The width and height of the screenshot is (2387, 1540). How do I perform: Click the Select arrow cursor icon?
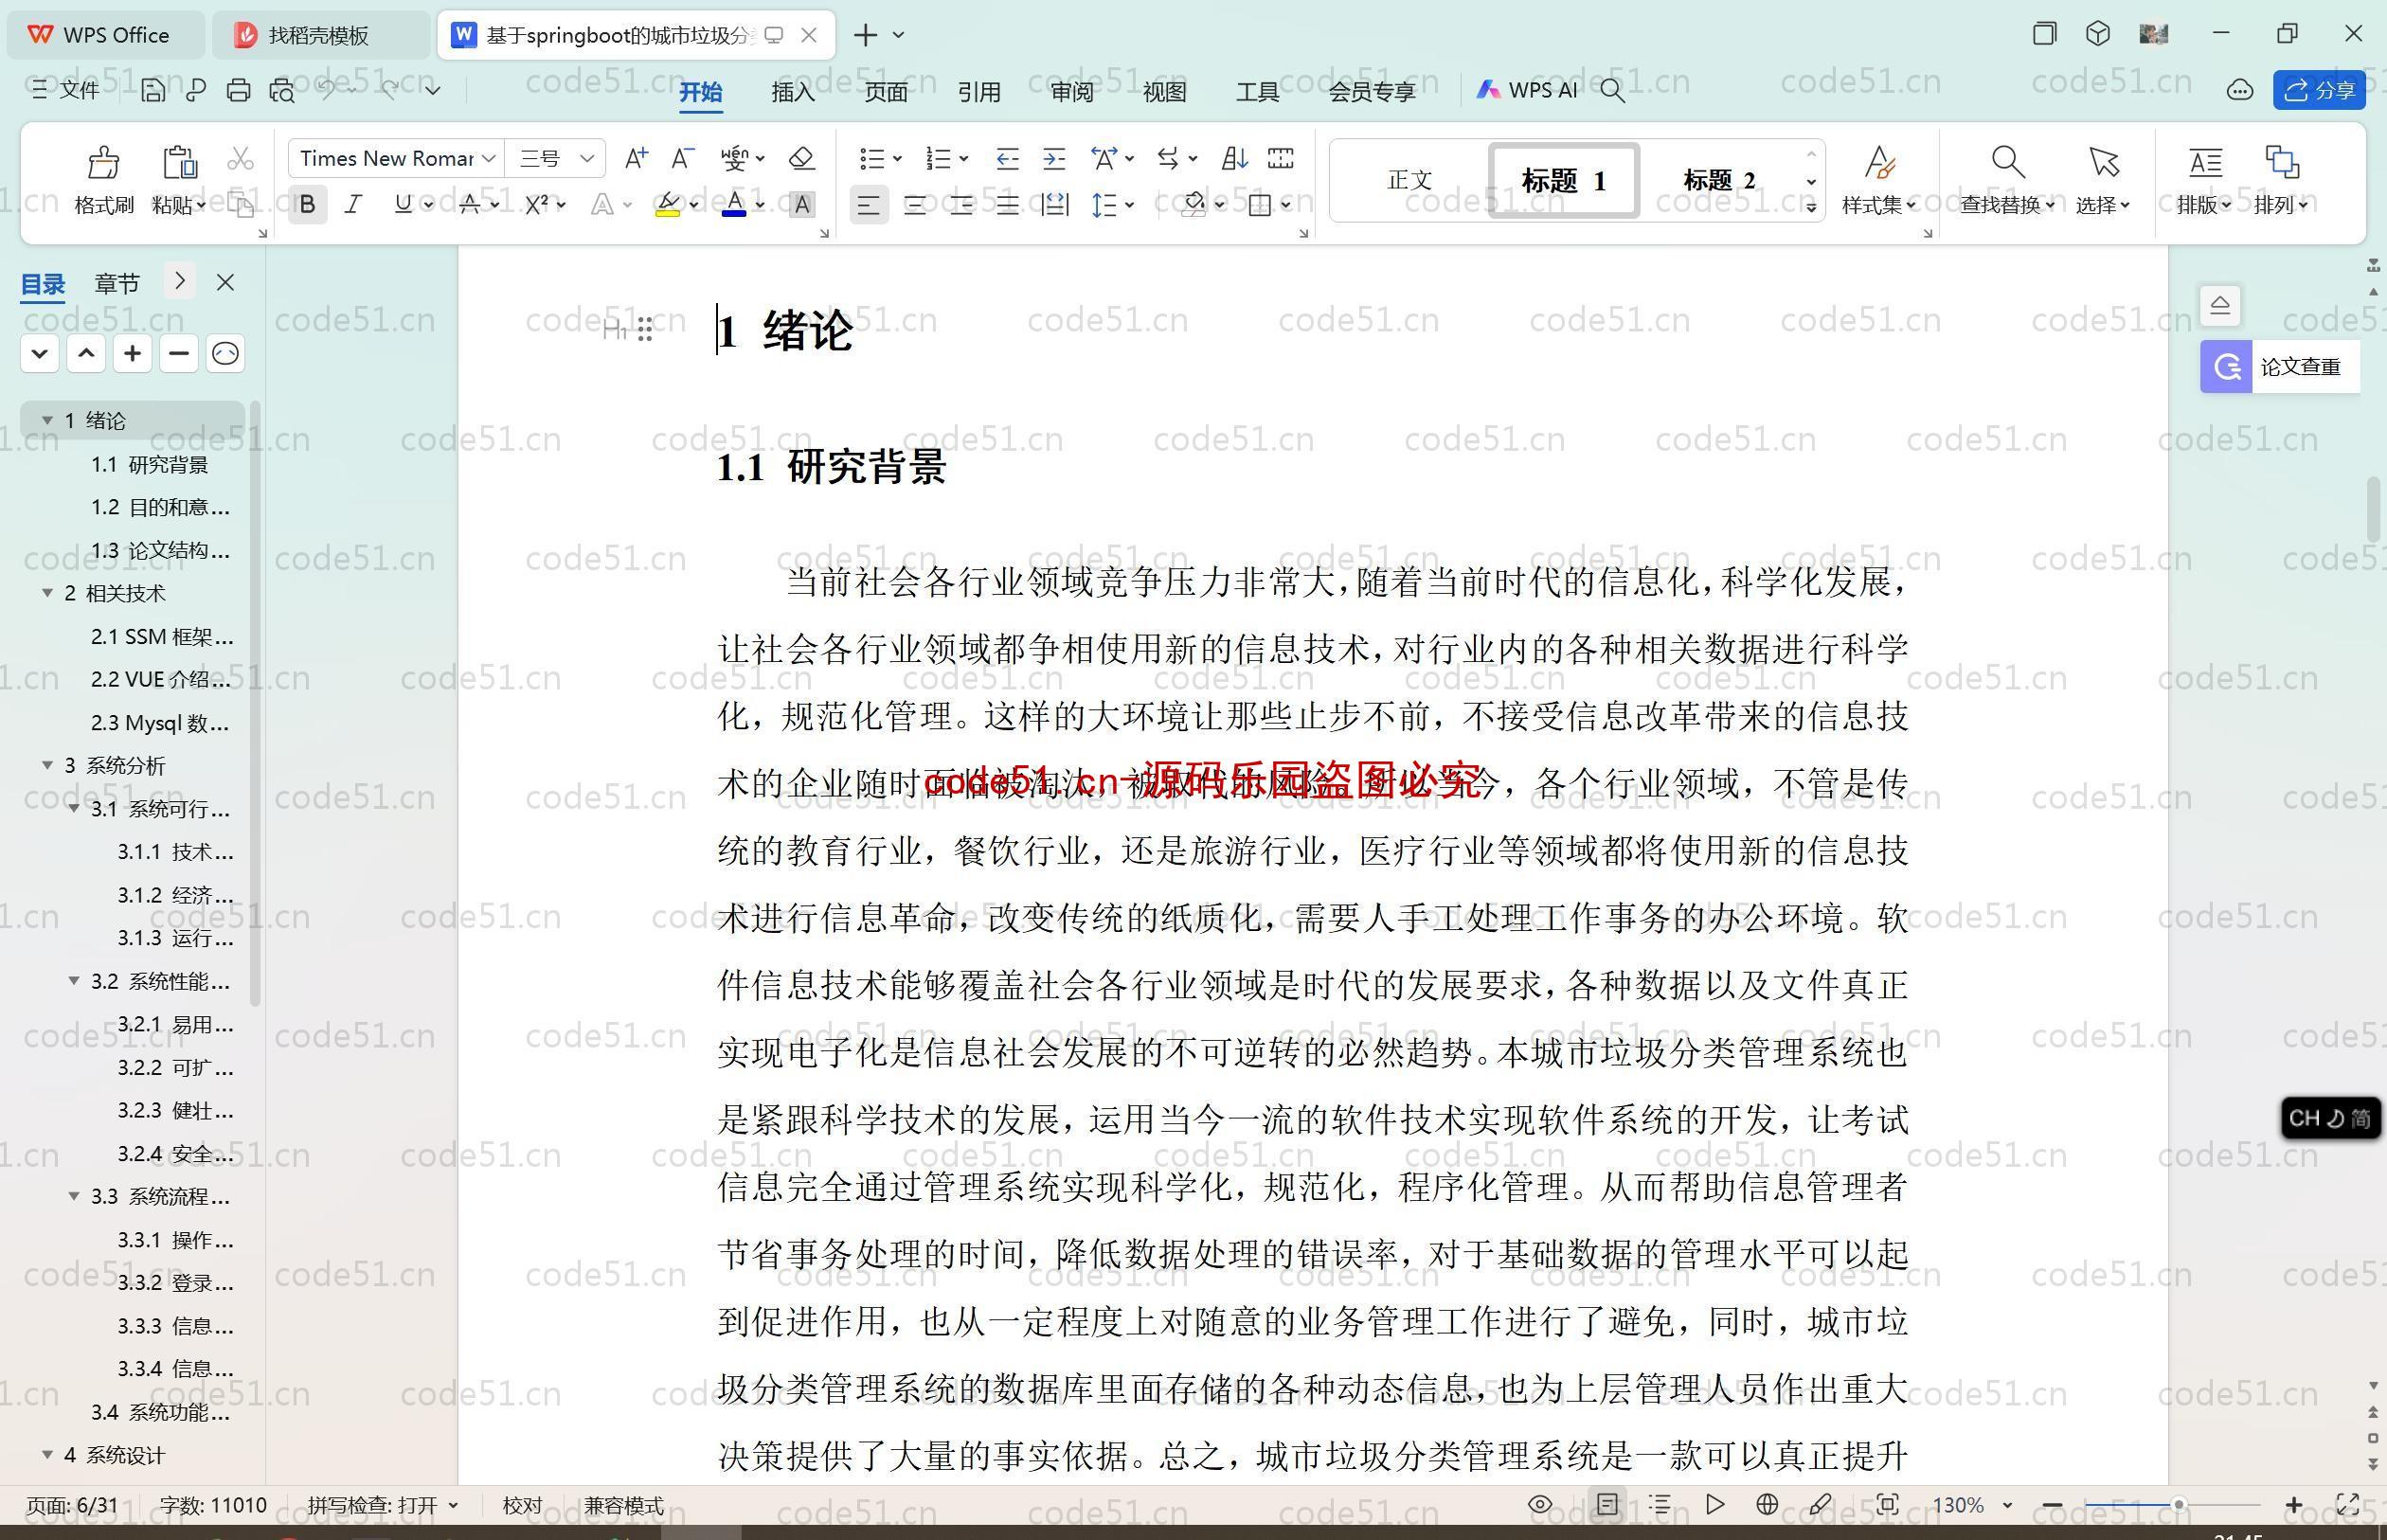pos(2103,162)
